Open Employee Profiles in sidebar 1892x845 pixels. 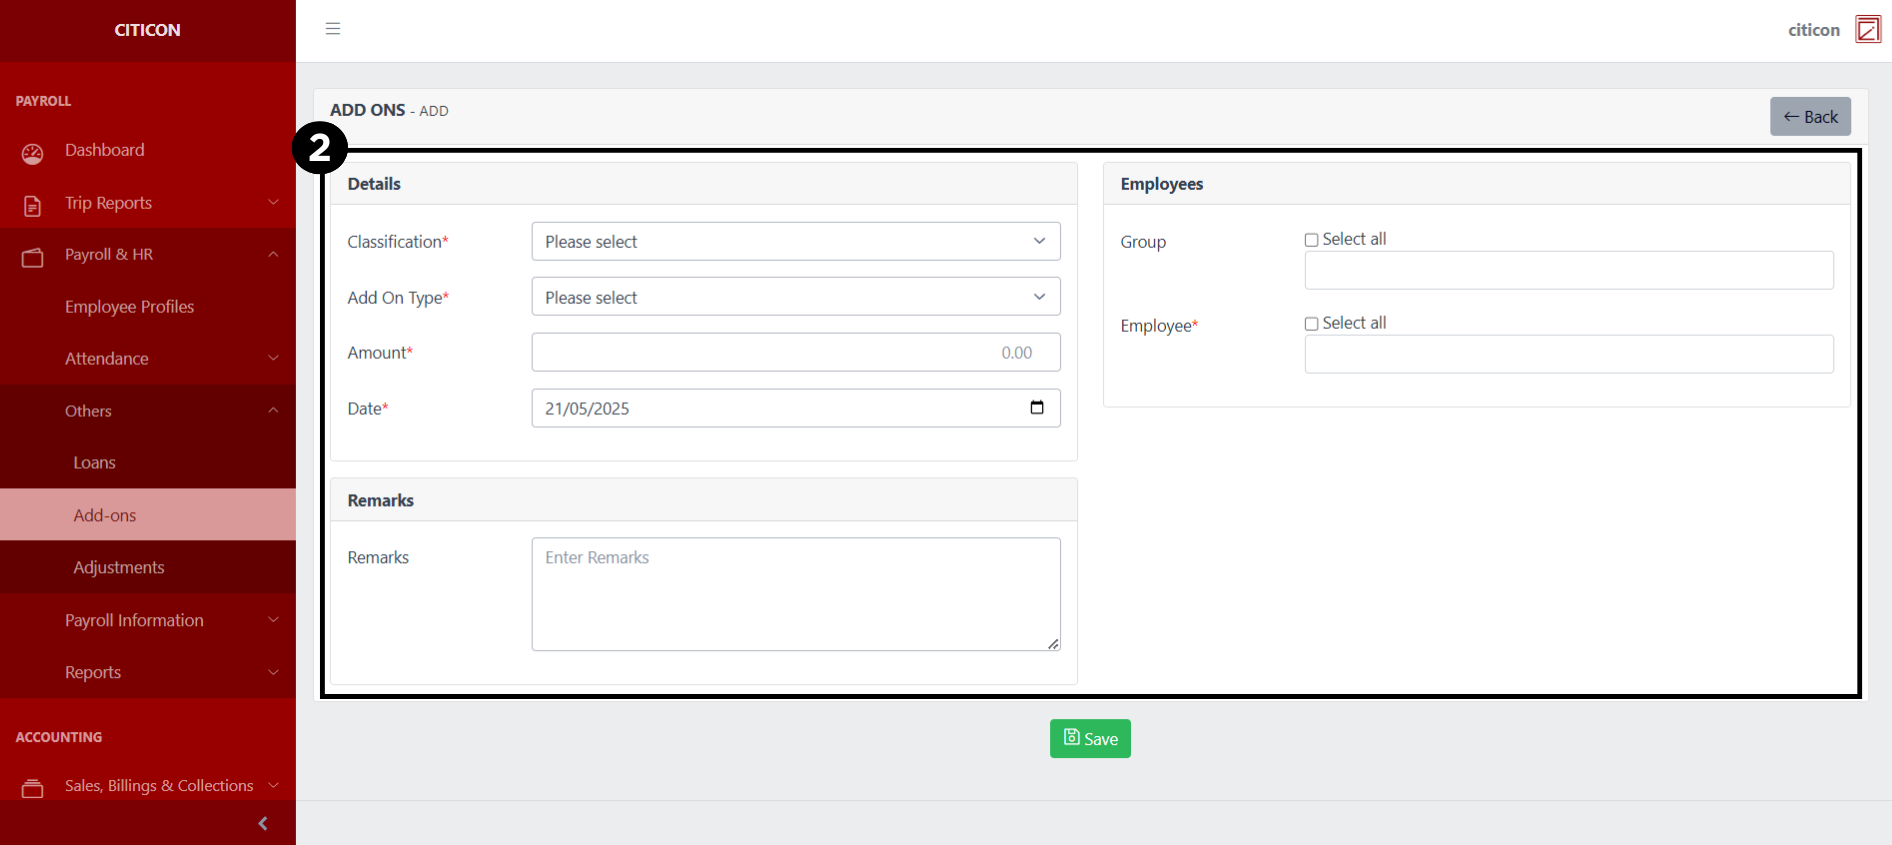click(130, 307)
